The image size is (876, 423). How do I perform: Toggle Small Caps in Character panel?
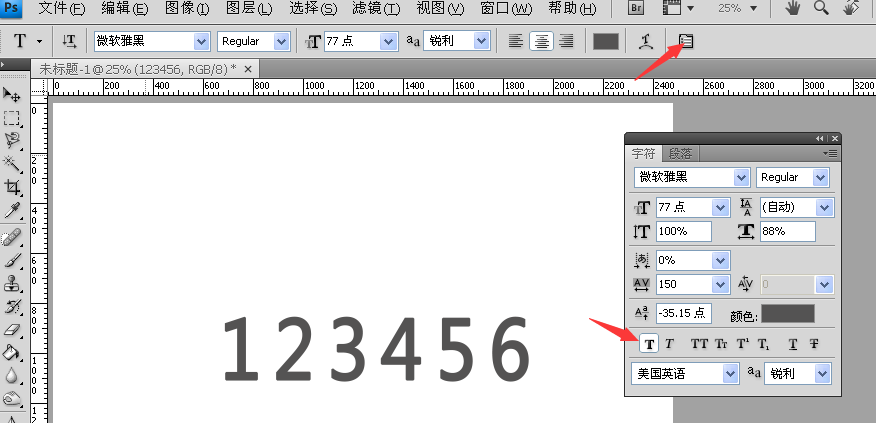point(721,344)
